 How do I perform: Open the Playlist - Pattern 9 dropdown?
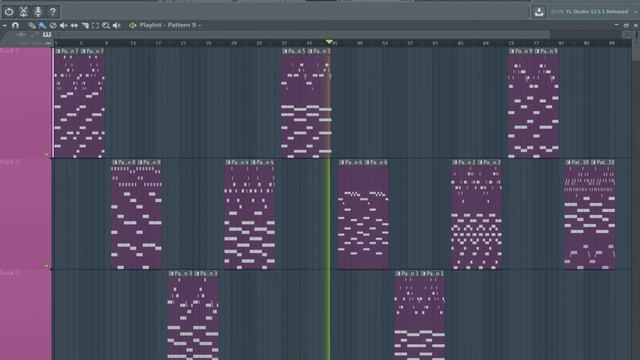coord(170,25)
